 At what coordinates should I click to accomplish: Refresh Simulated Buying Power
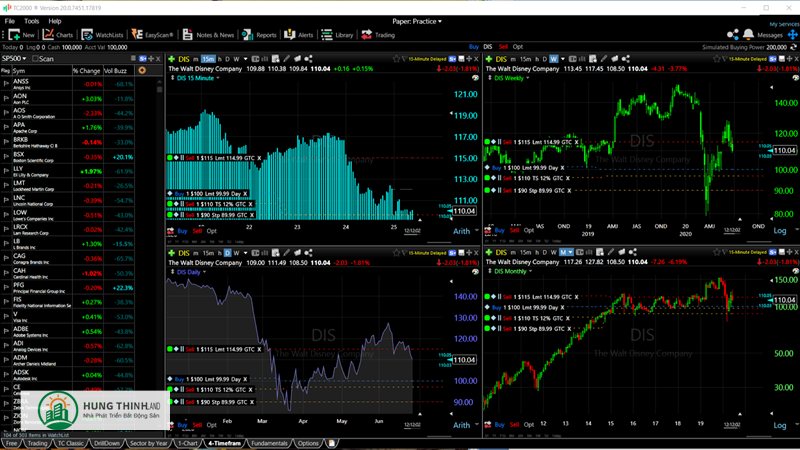tap(793, 47)
